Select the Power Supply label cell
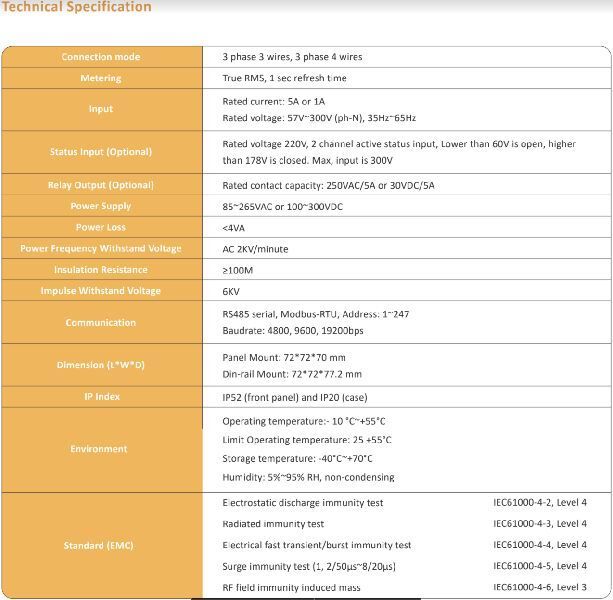This screenshot has height=600, width=613. [101, 206]
